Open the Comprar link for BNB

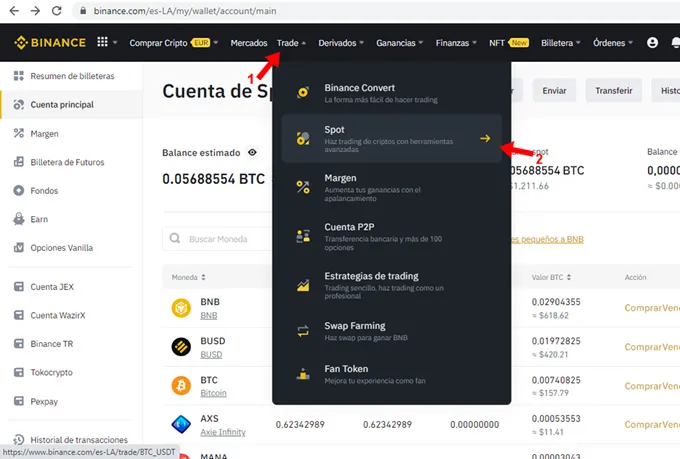641,308
